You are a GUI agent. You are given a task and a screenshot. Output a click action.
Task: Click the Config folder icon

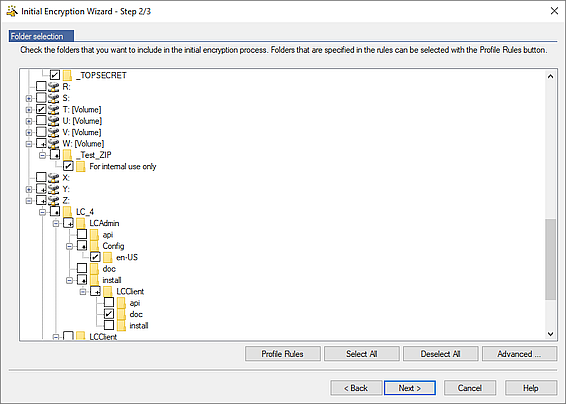(94, 246)
